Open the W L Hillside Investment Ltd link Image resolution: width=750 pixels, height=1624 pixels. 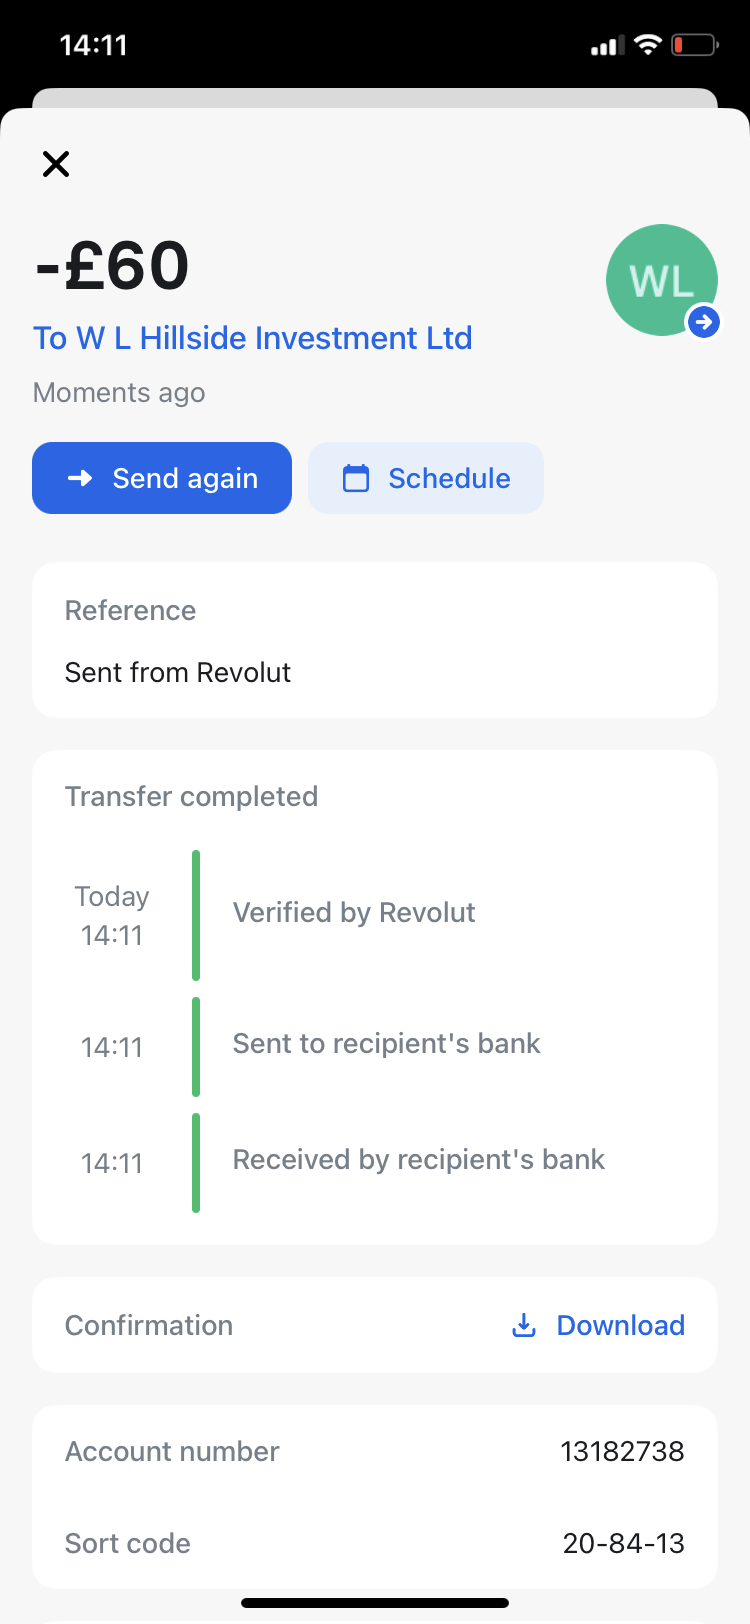pos(252,338)
